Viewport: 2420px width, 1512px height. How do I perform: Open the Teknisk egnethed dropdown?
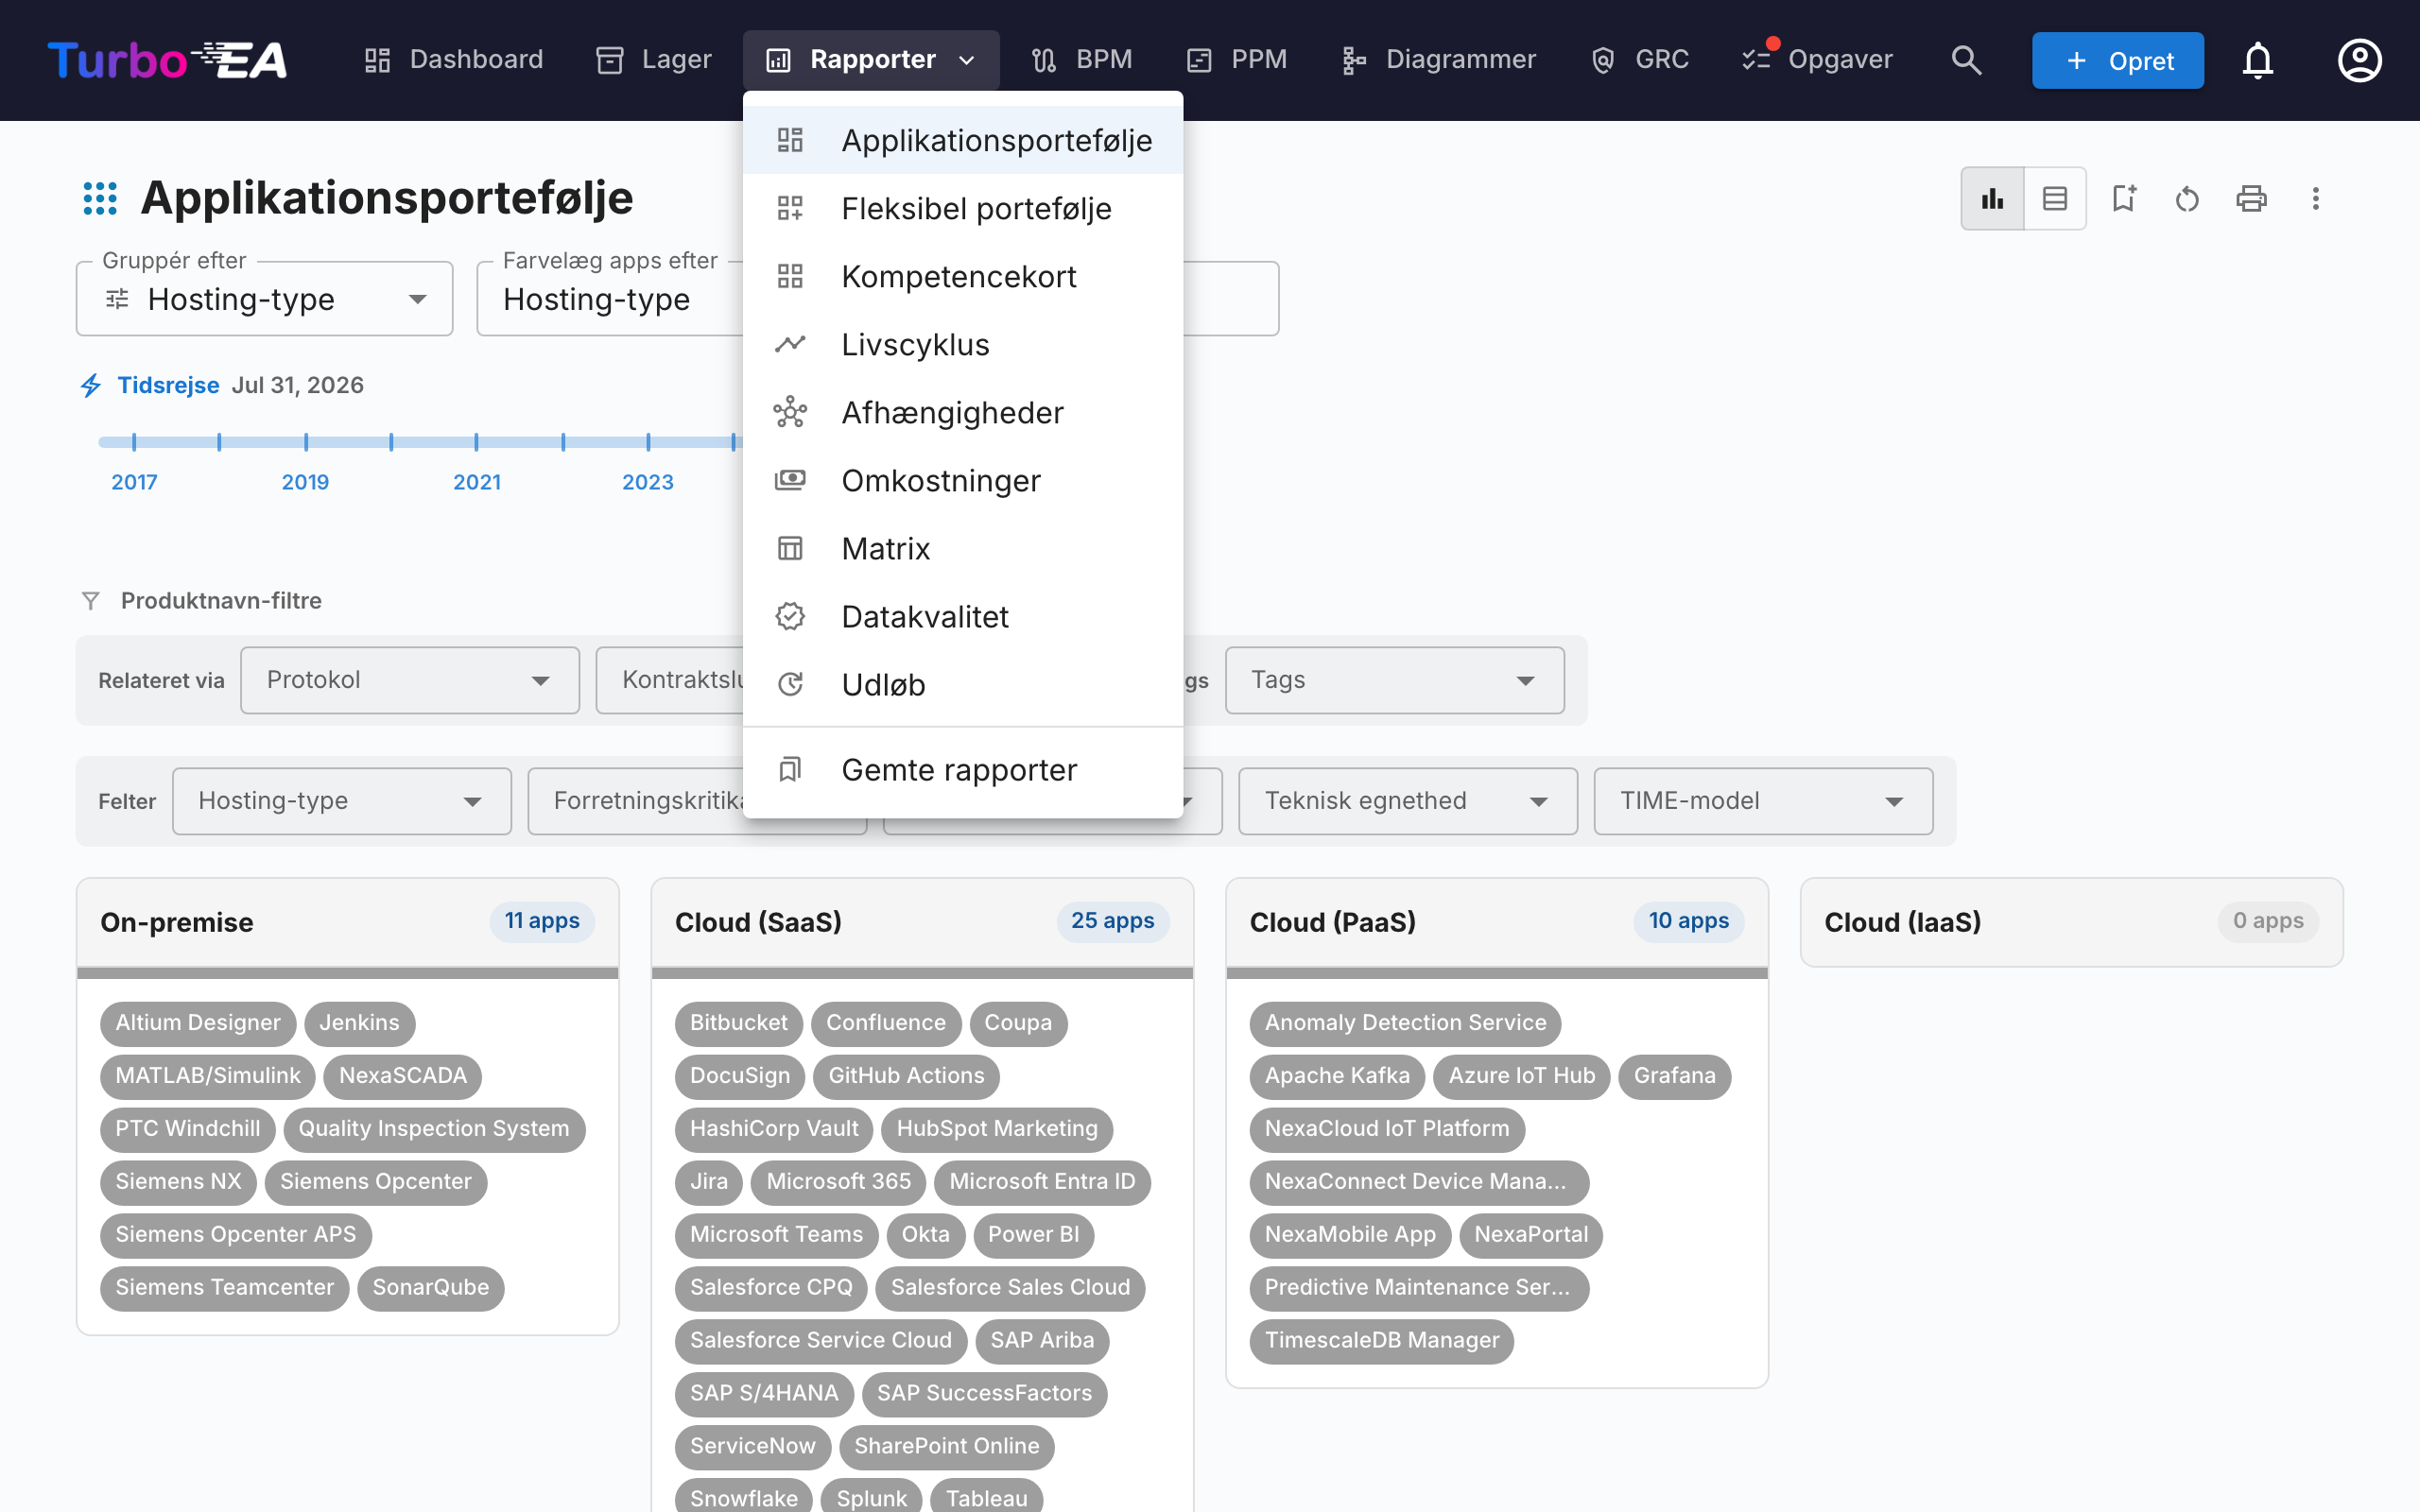click(1408, 801)
